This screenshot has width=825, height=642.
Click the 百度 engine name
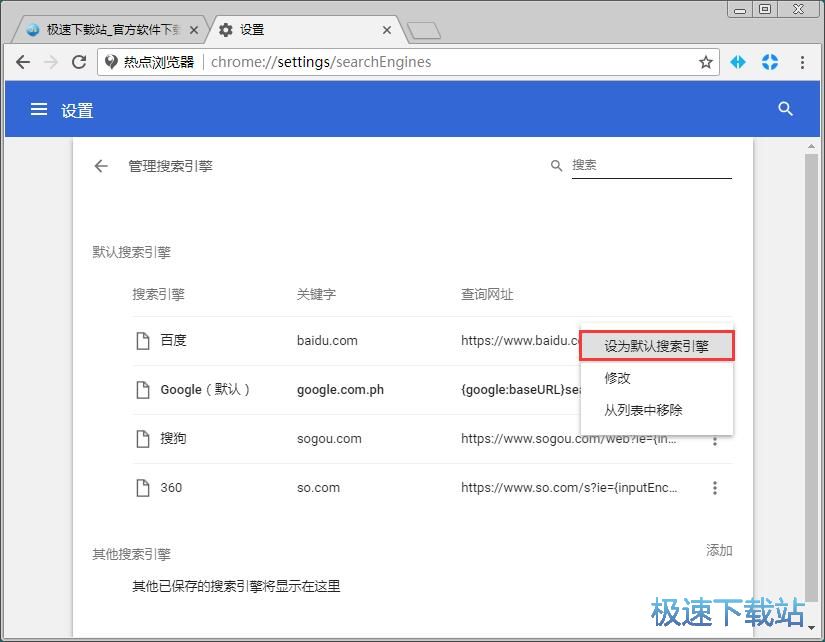(x=173, y=340)
